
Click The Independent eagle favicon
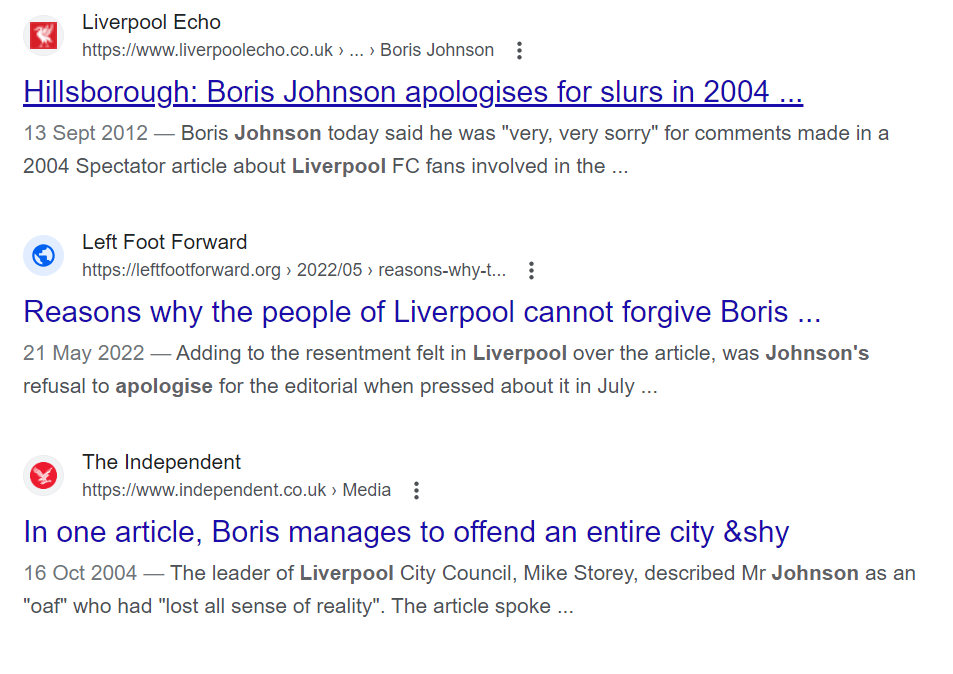point(44,476)
